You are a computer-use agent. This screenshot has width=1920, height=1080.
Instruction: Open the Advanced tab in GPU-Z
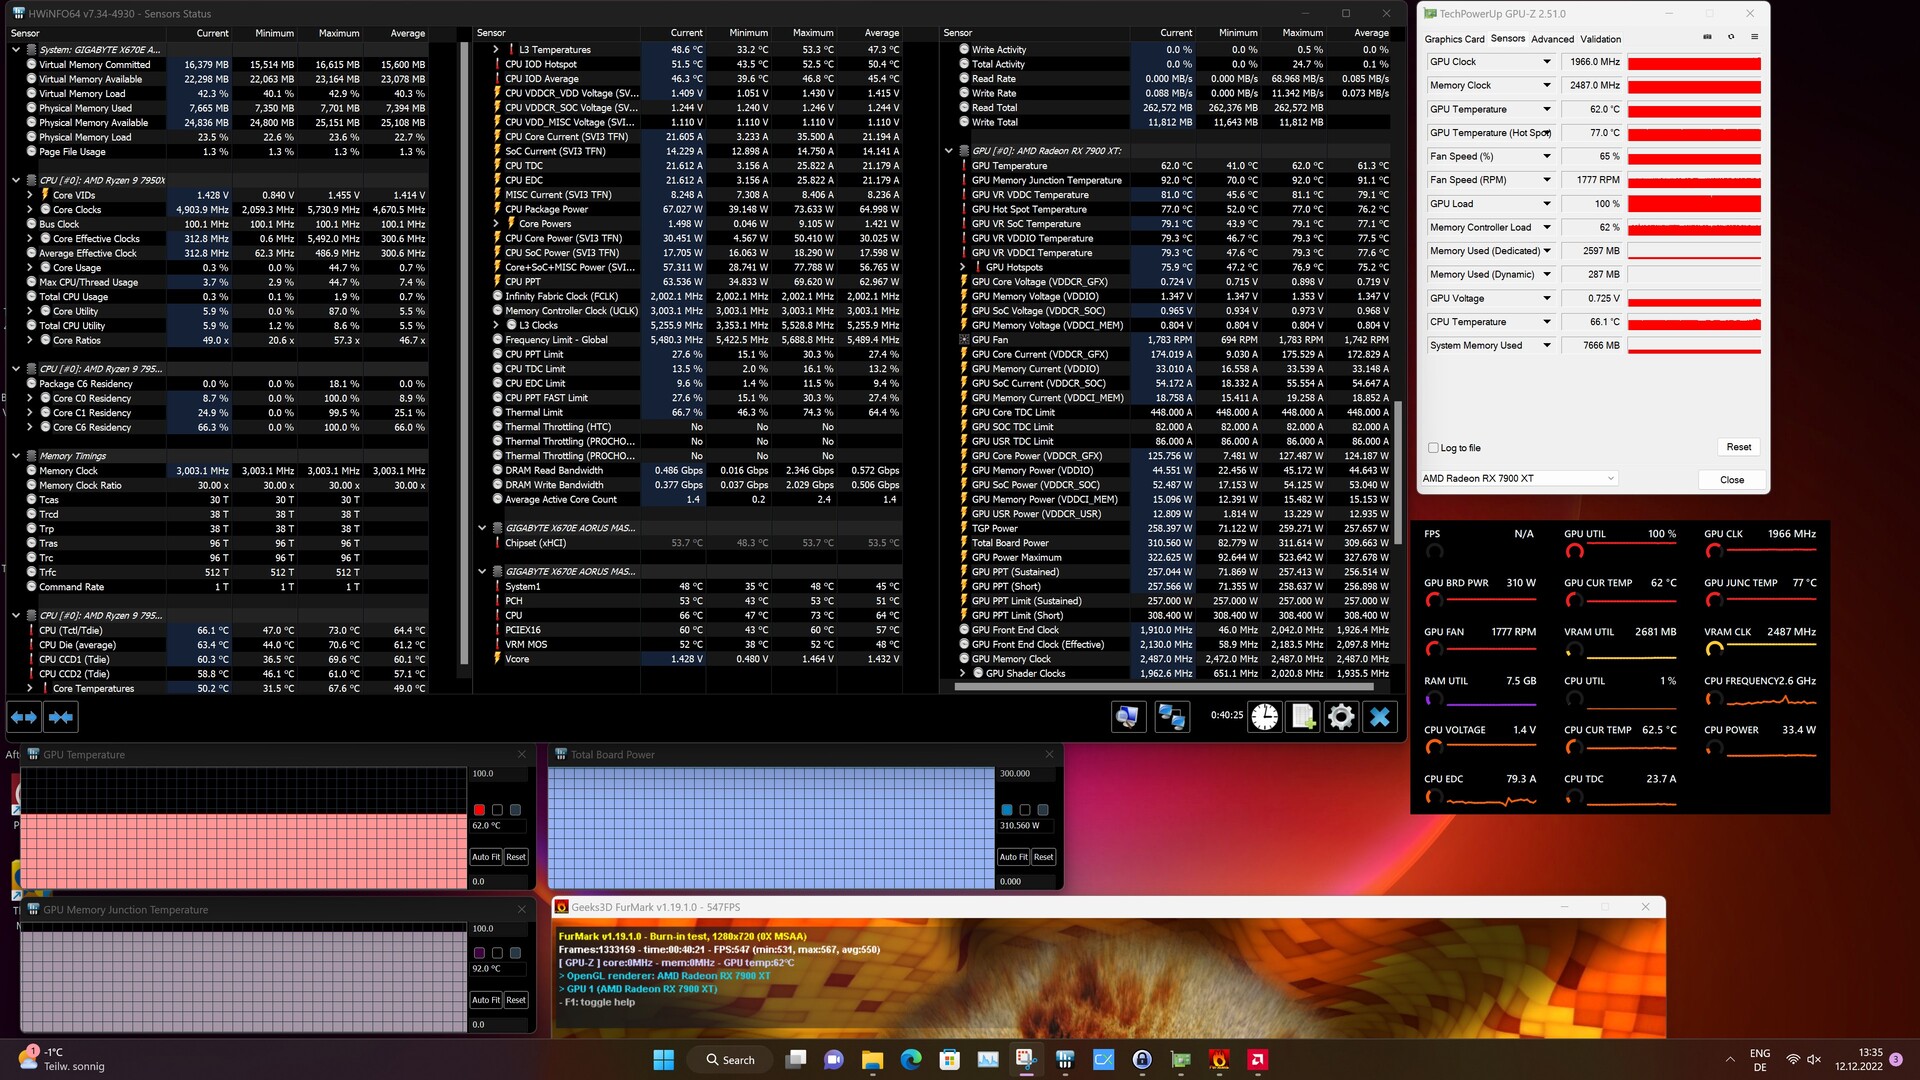[x=1552, y=39]
